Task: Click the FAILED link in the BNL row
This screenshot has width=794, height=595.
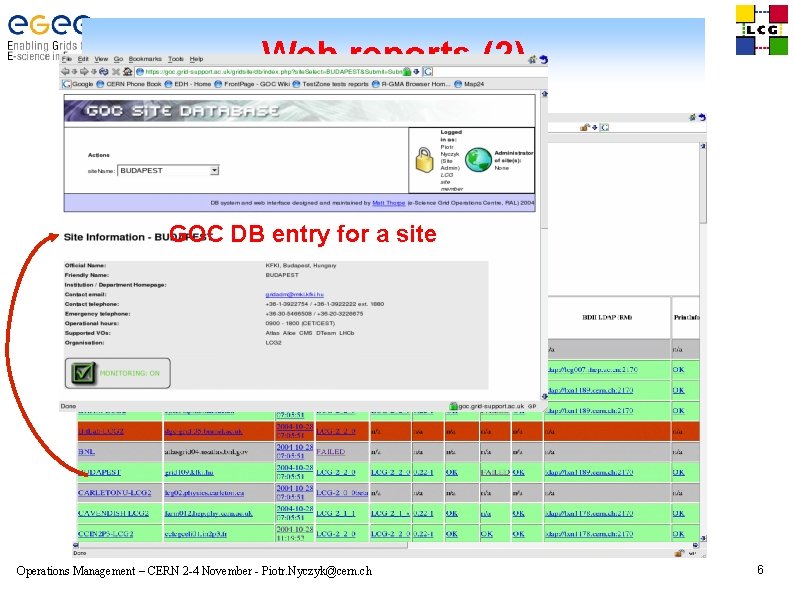Action: coord(331,452)
